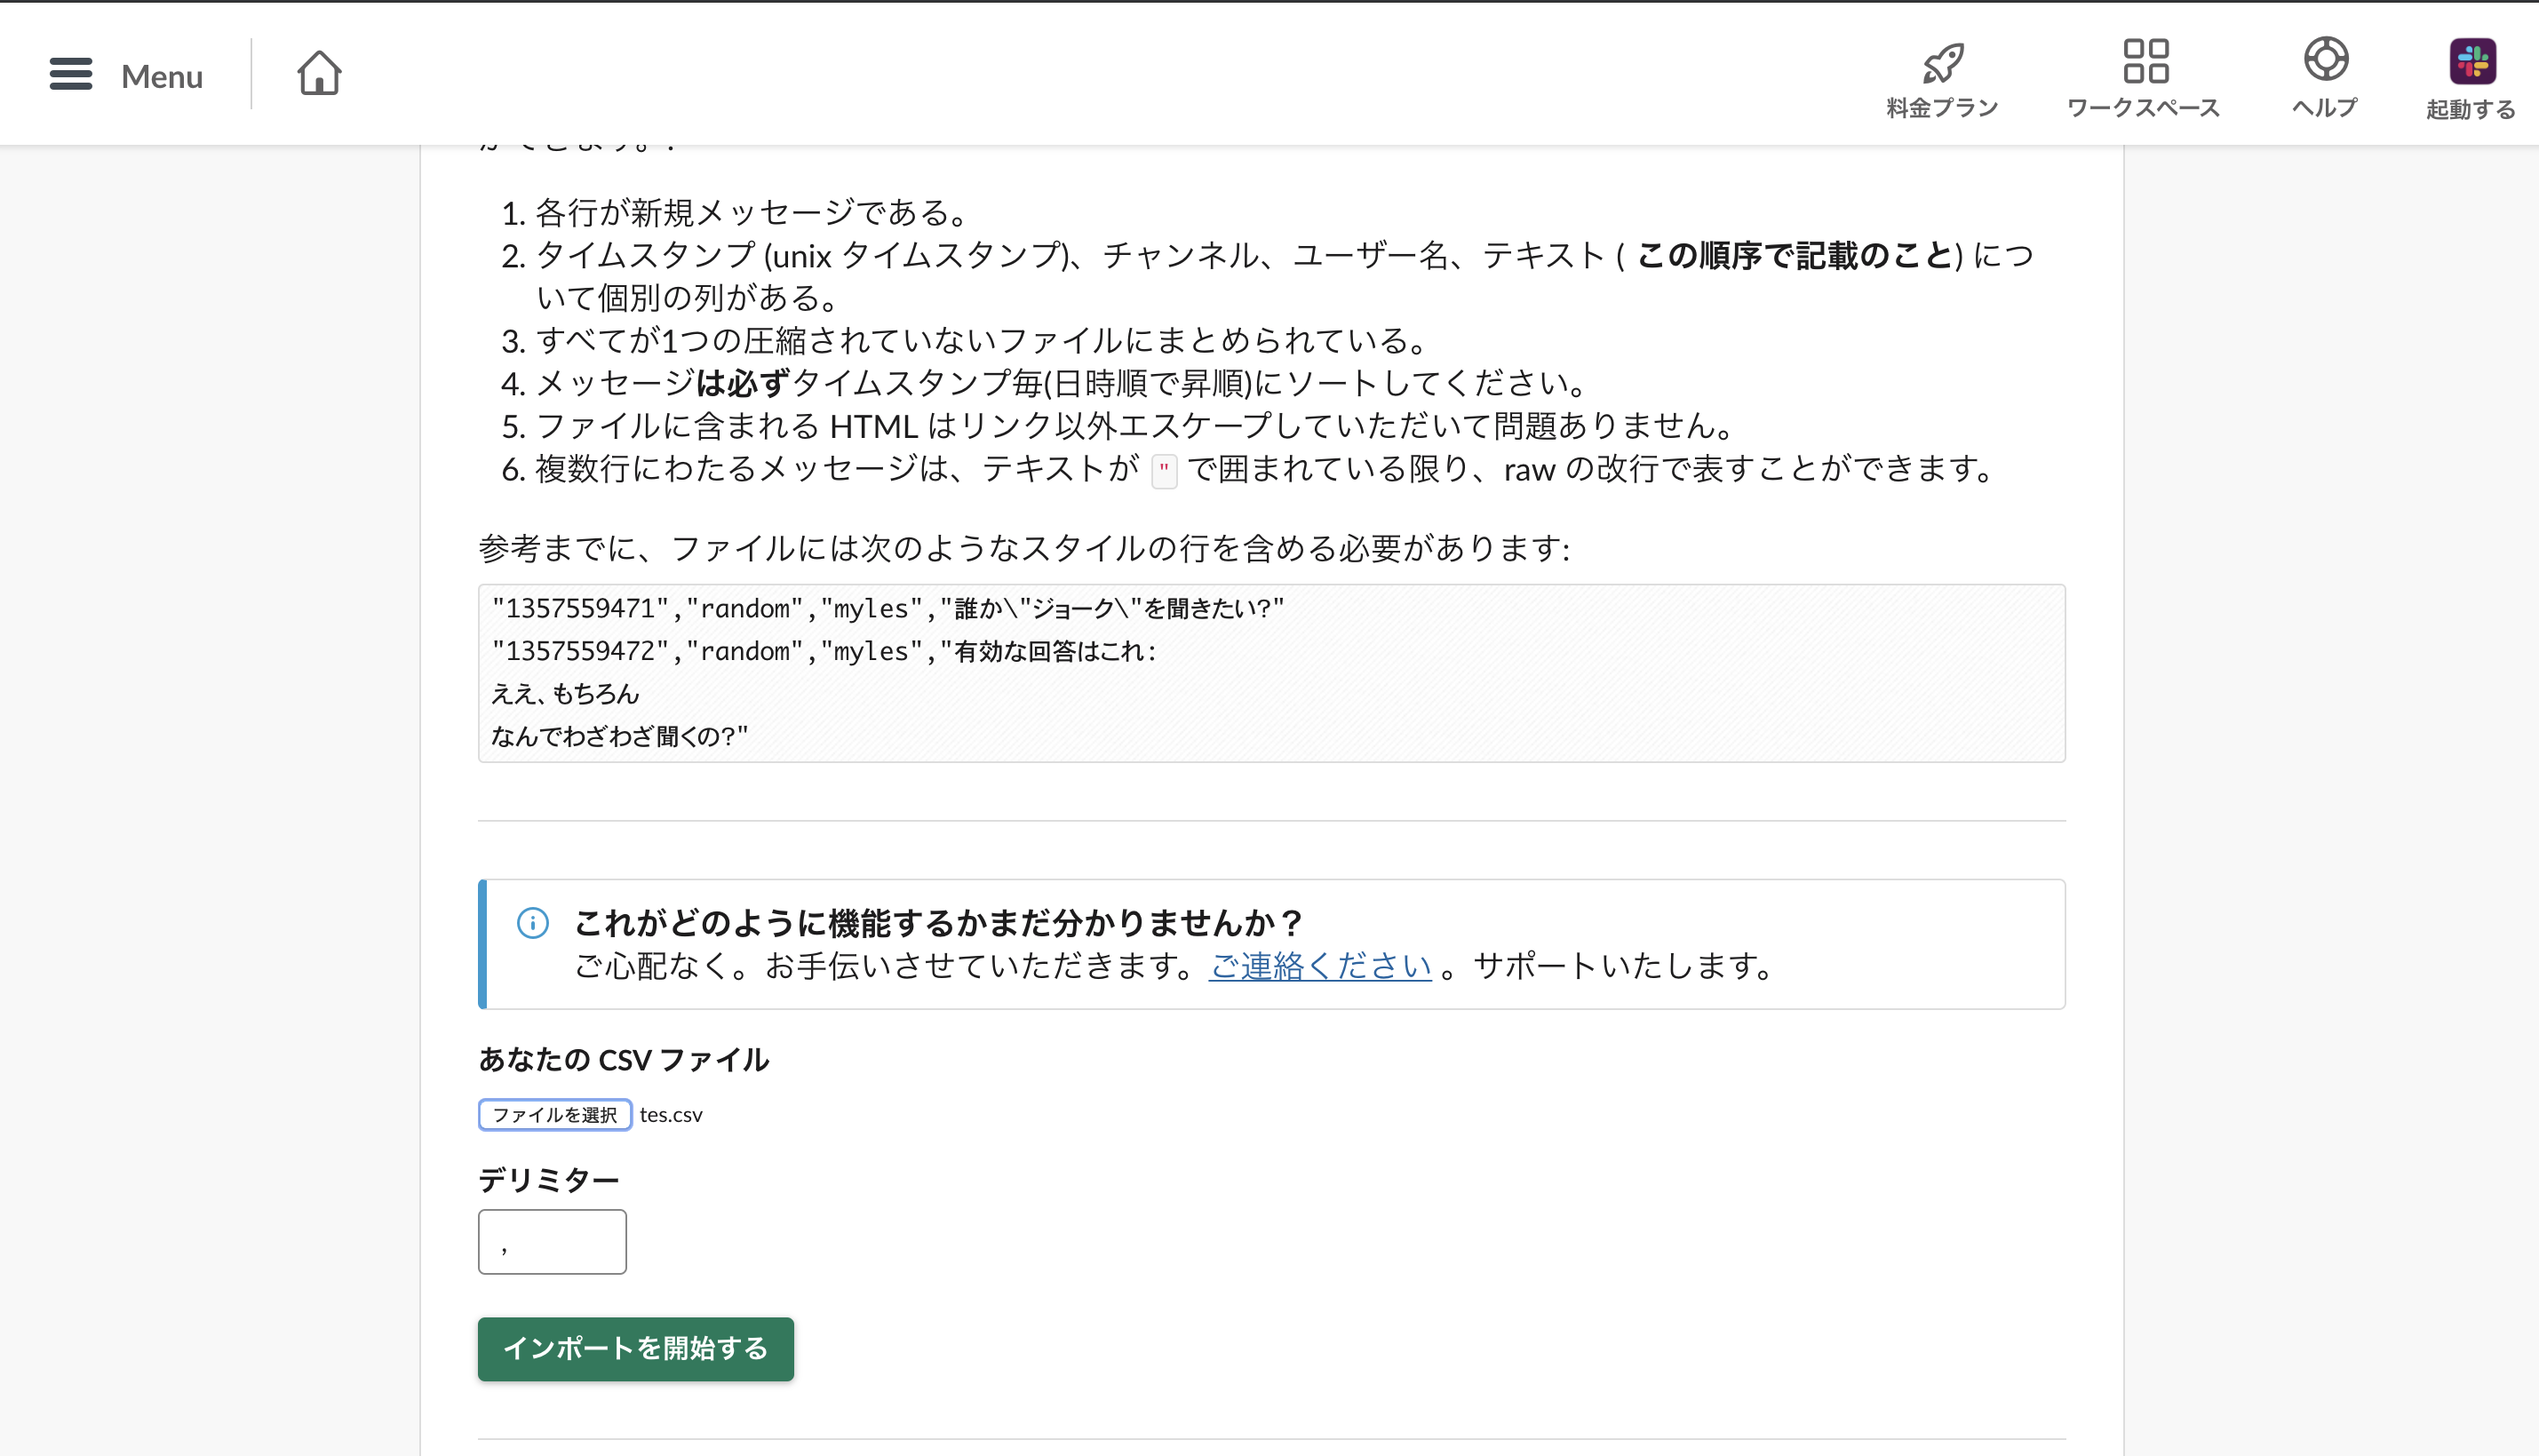Viewport: 2539px width, 1456px height.
Task: Select the 料金プラン navigation item
Action: tap(1940, 107)
